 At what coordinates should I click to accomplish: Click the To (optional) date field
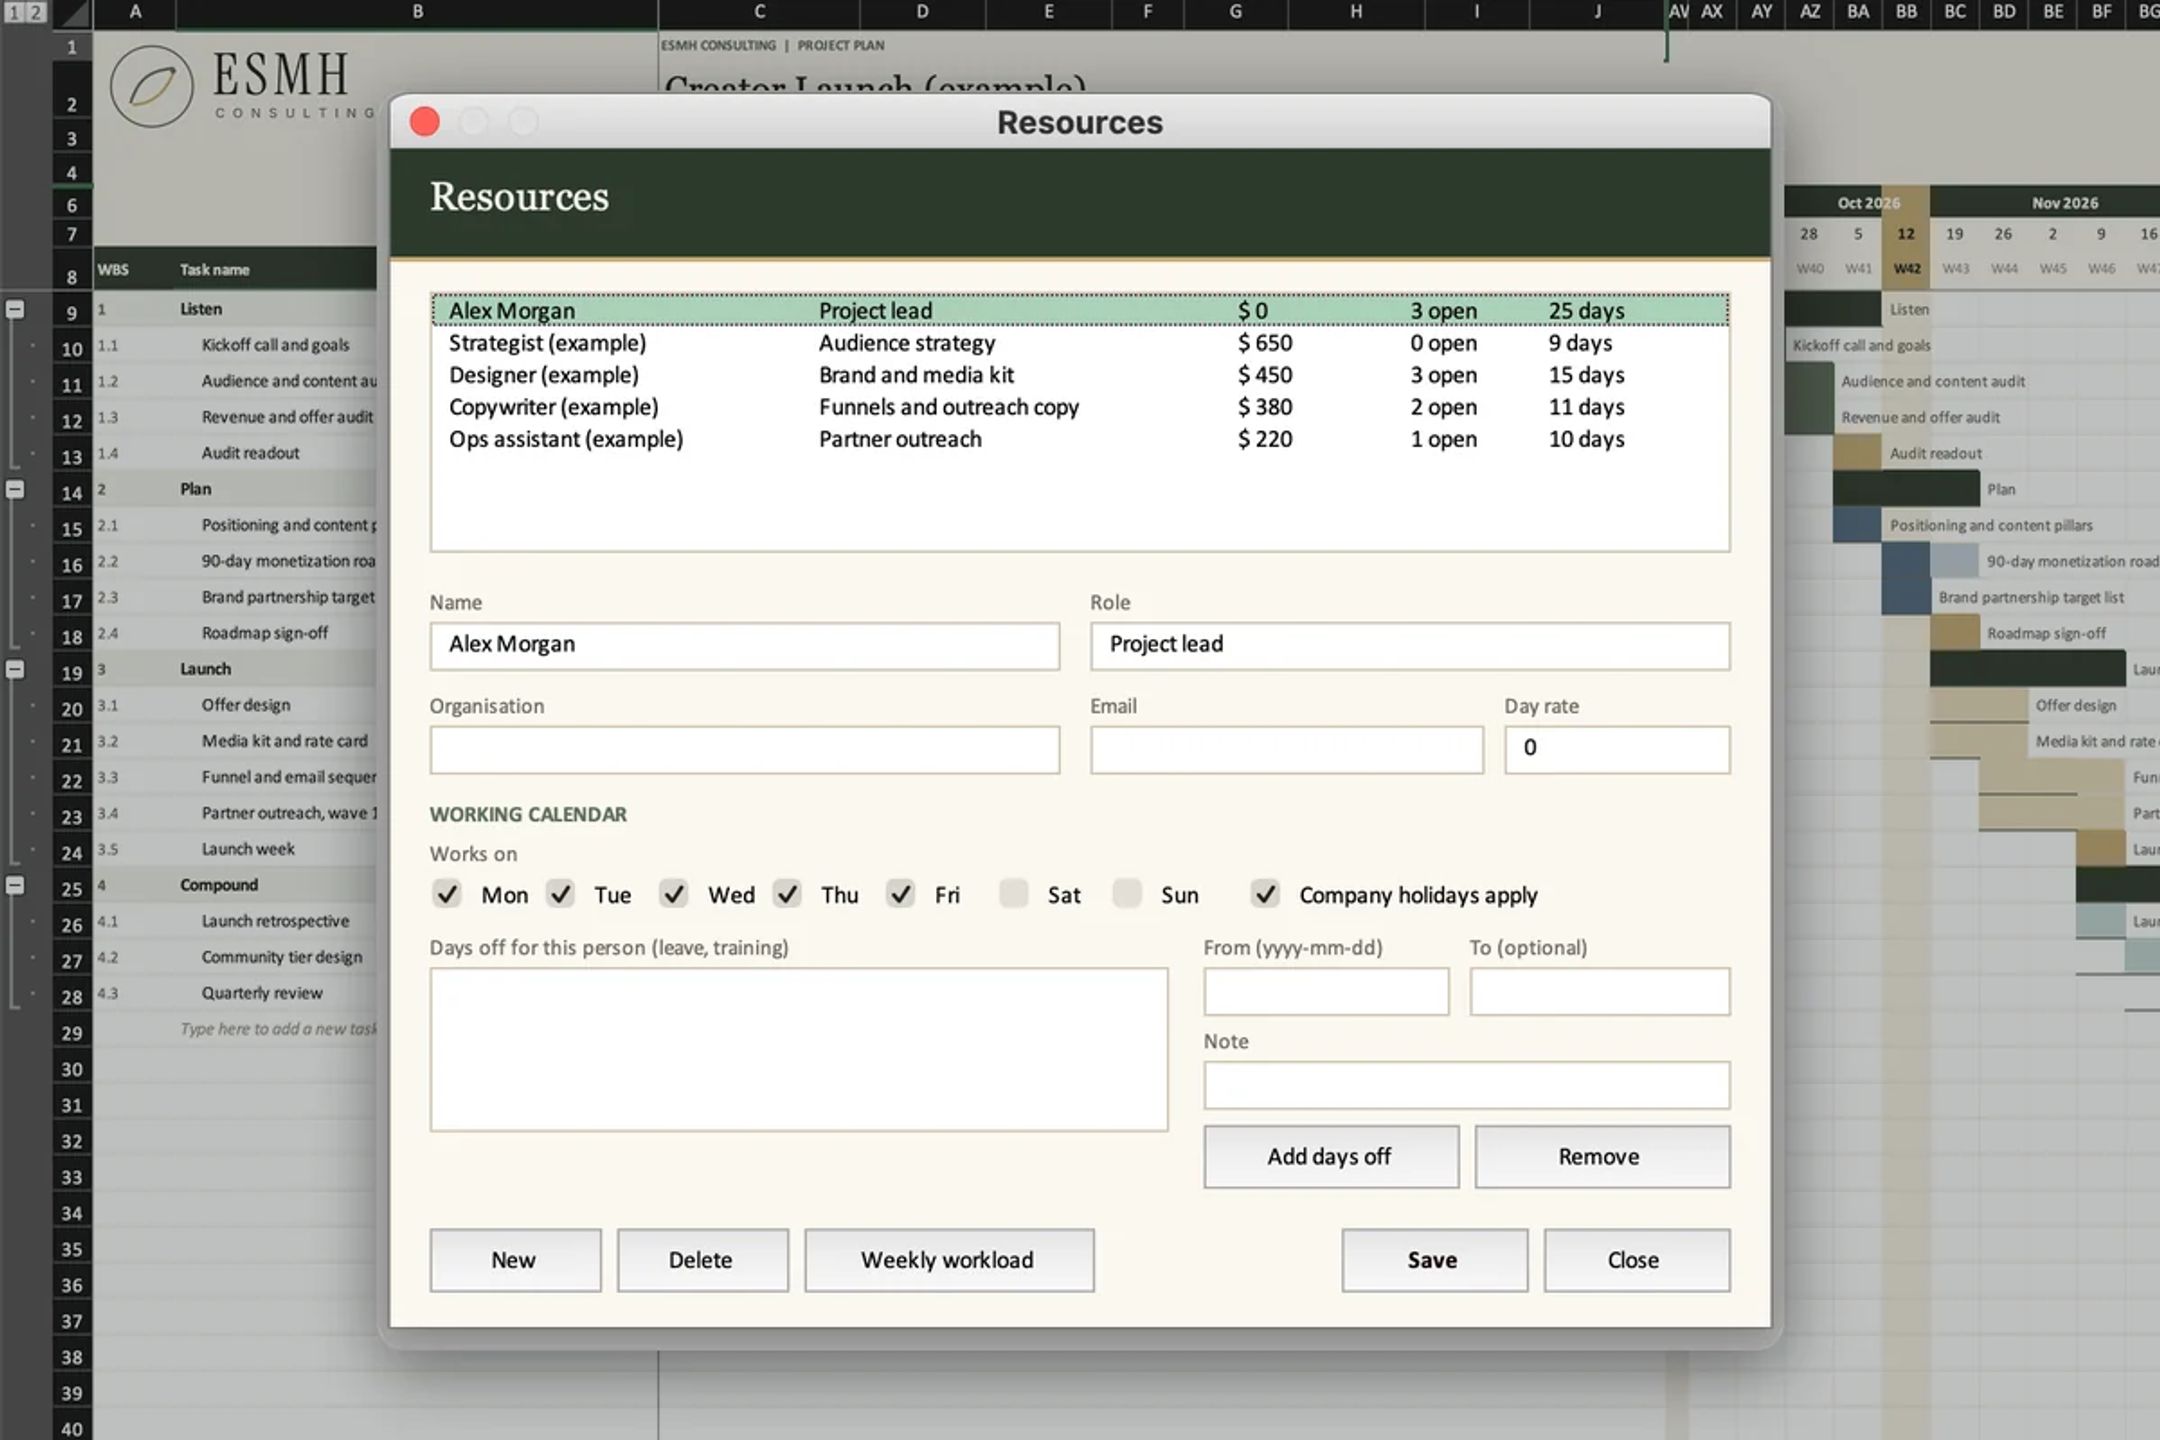(x=1599, y=992)
